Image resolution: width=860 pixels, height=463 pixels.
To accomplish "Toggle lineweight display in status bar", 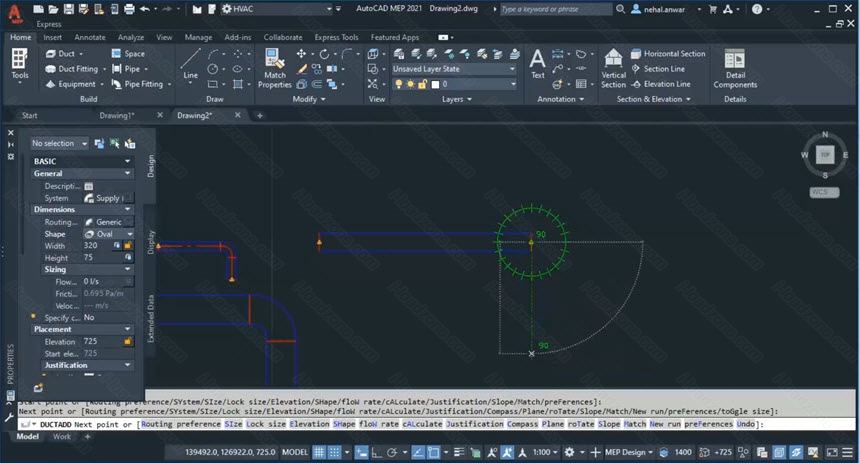I will 459,452.
